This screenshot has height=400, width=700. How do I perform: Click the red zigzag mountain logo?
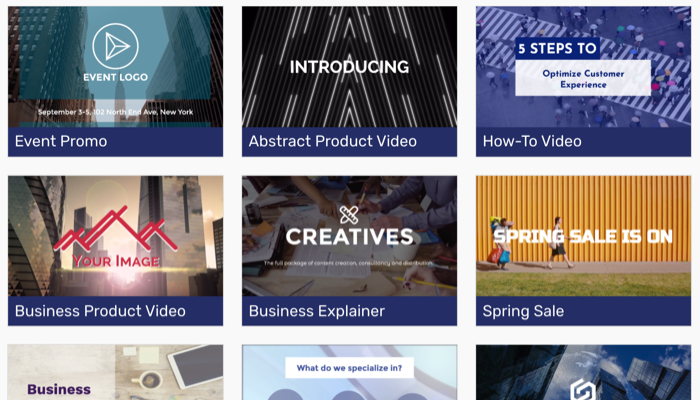116,229
